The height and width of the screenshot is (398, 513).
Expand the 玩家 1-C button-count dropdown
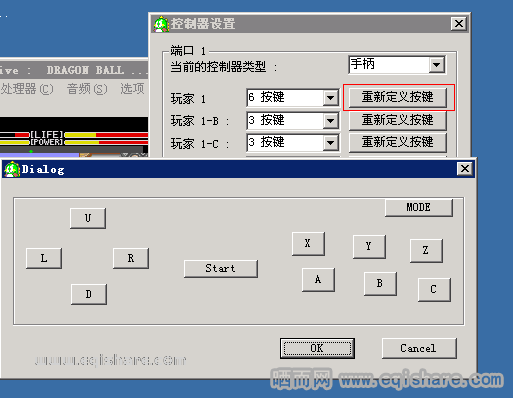pyautogui.click(x=330, y=143)
